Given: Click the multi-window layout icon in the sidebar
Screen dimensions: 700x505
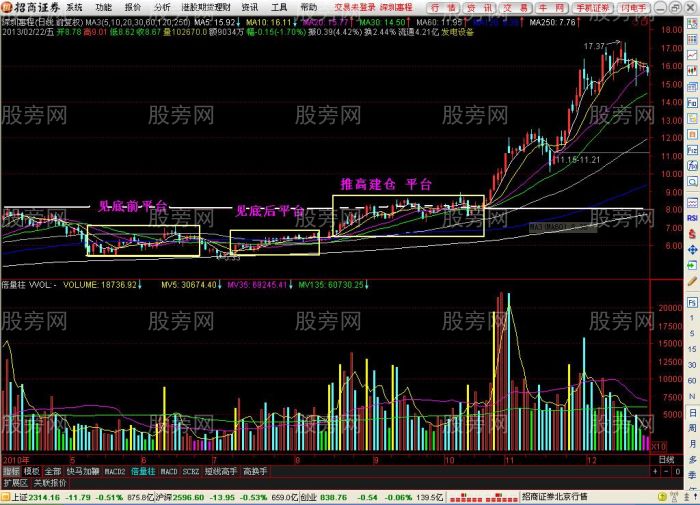Looking at the screenshot, I should click(x=692, y=87).
